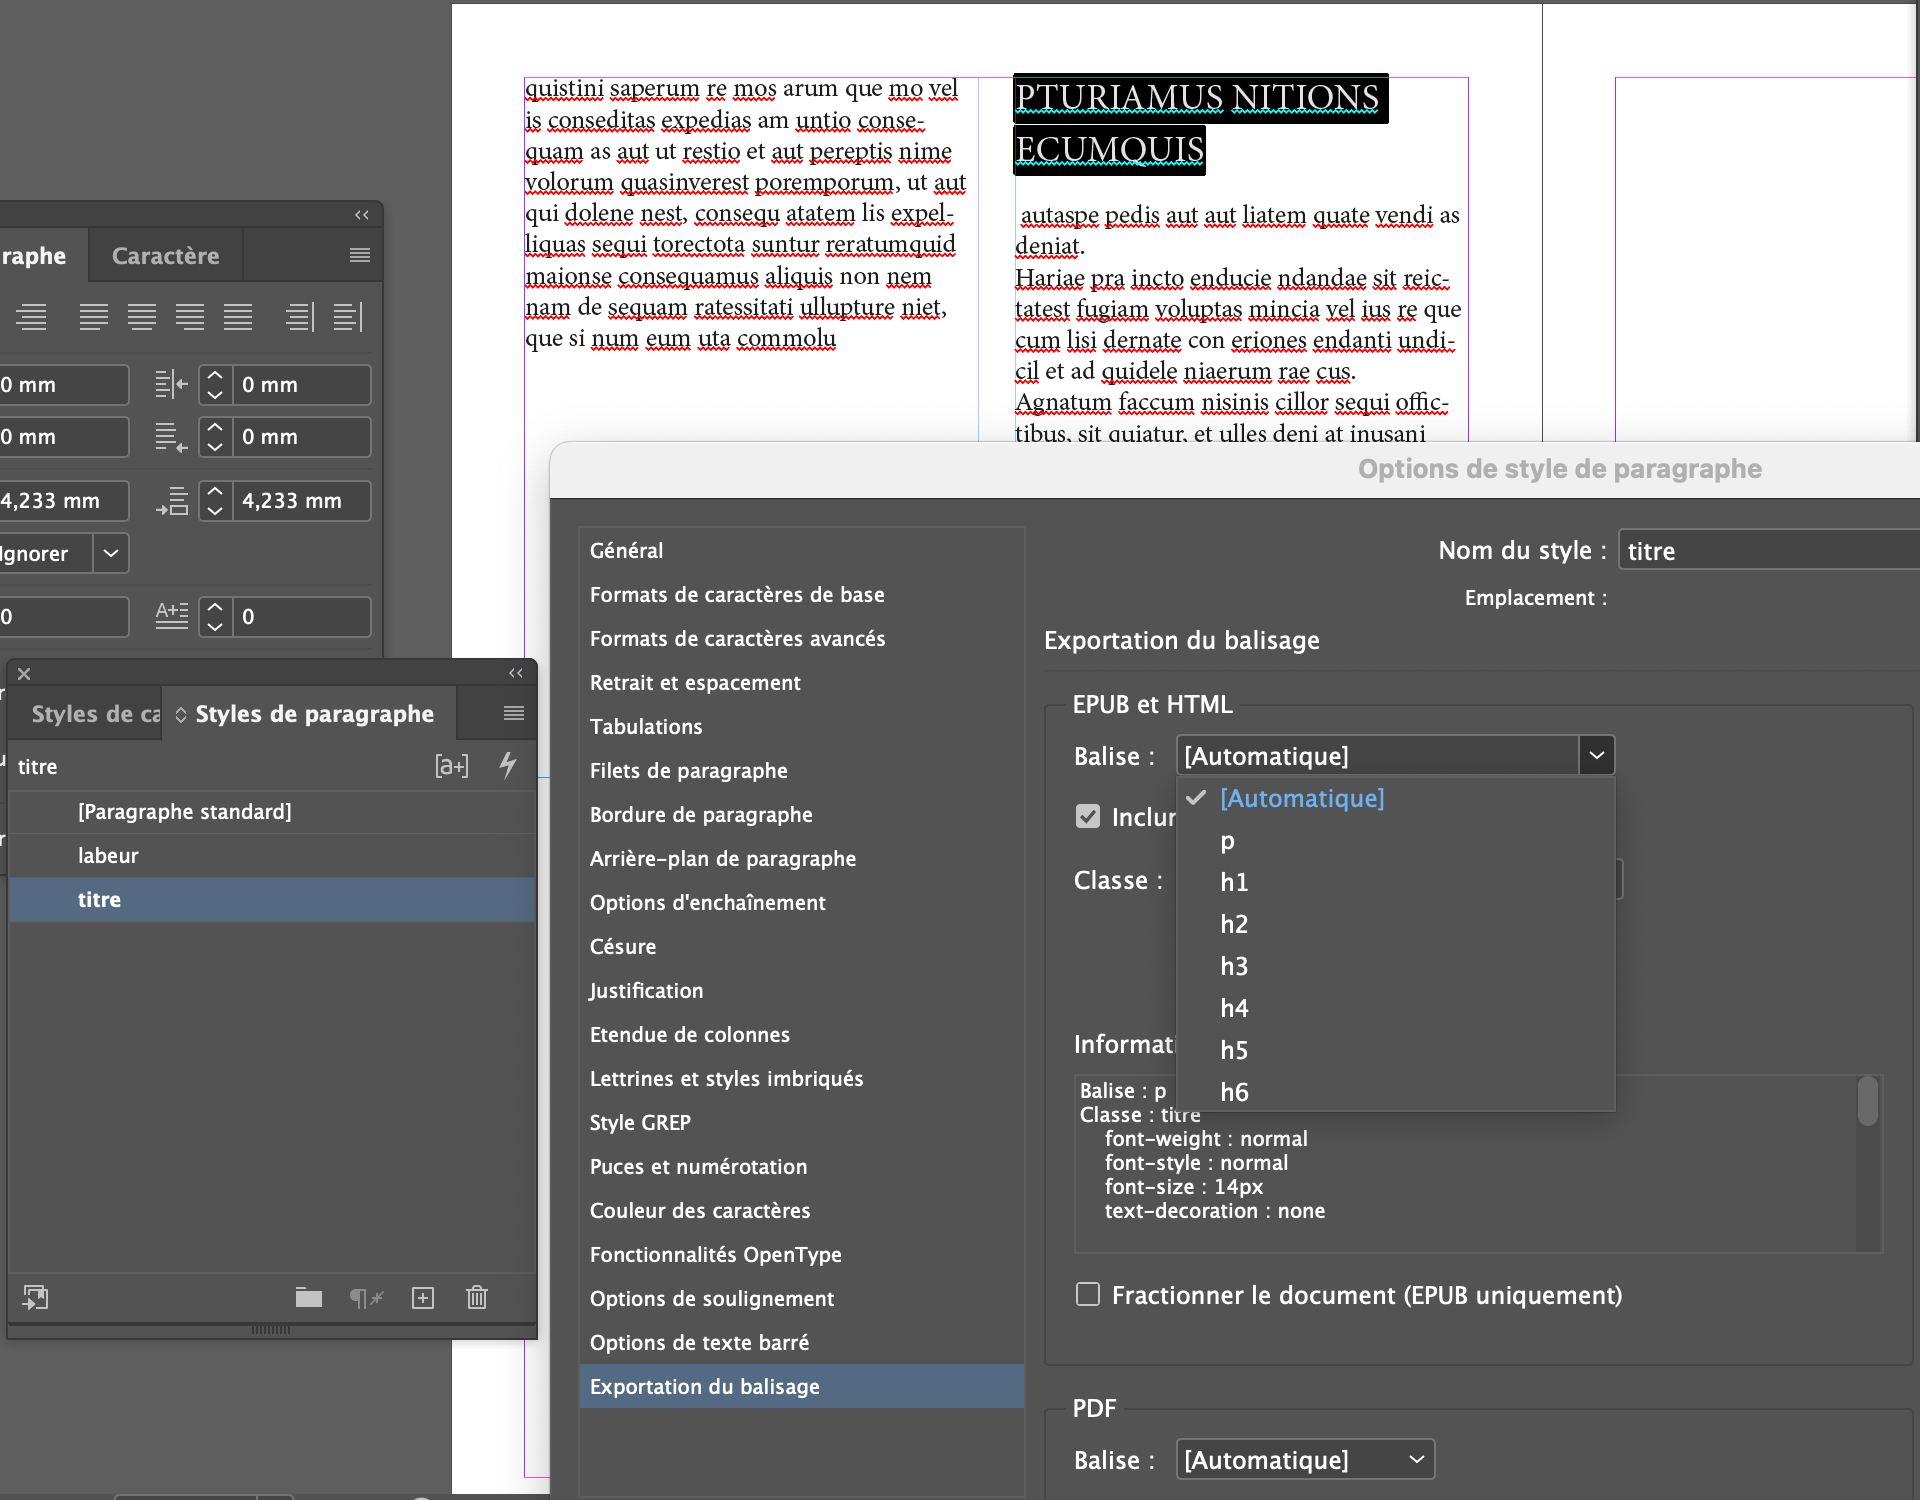
Task: Open the Couleur des caractères section
Action: (700, 1210)
